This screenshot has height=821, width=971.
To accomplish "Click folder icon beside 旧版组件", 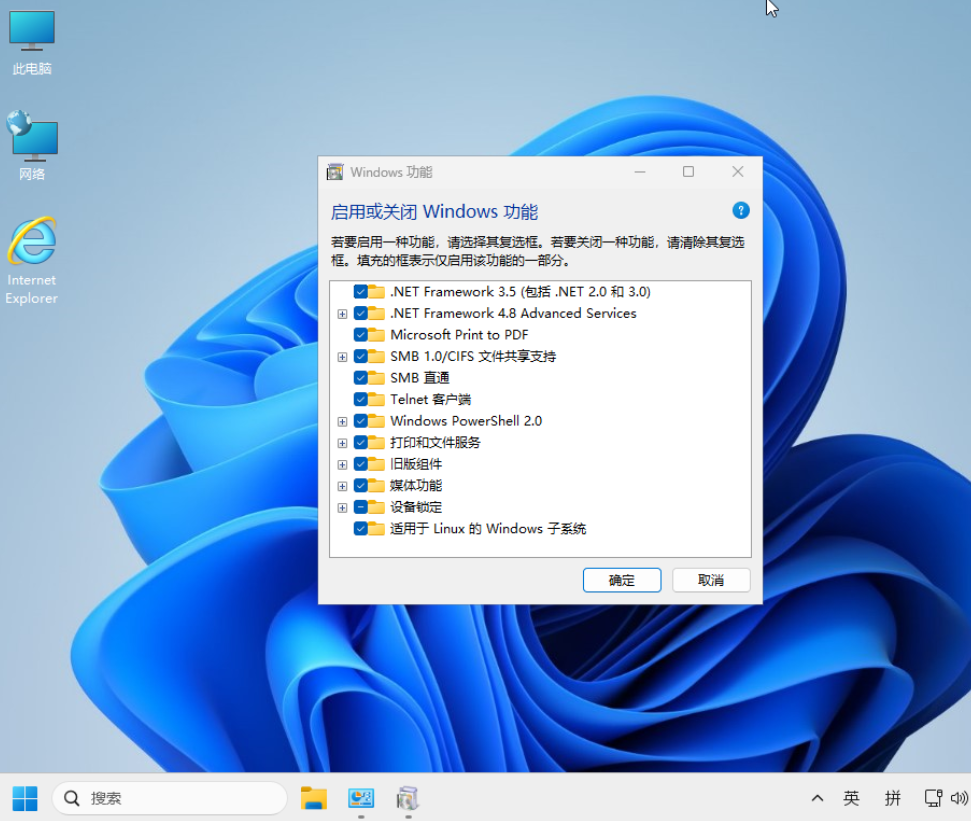I will coord(376,464).
